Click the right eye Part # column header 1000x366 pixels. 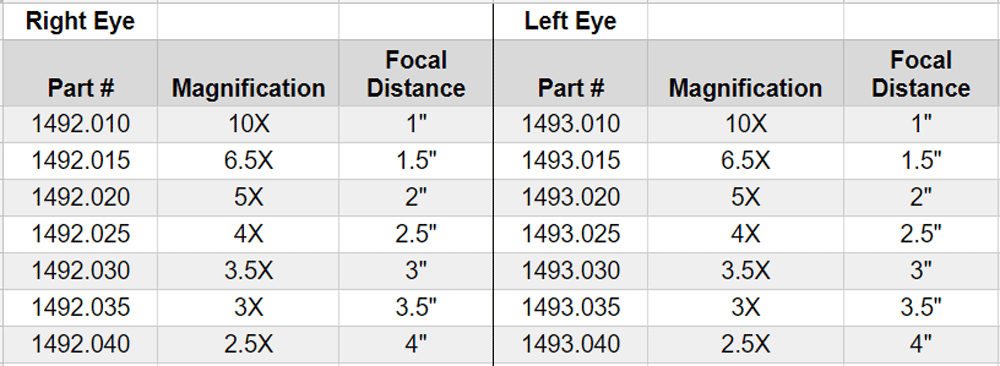pyautogui.click(x=80, y=73)
